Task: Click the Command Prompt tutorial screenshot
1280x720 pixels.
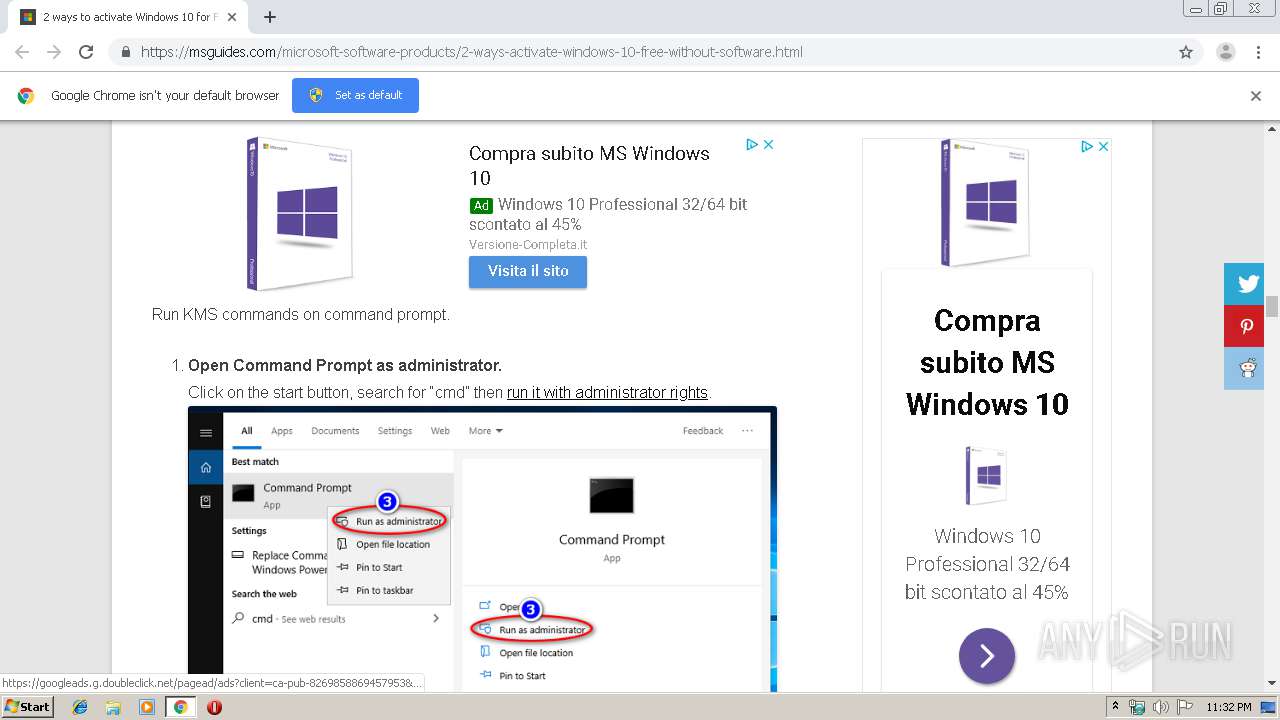Action: coord(482,548)
